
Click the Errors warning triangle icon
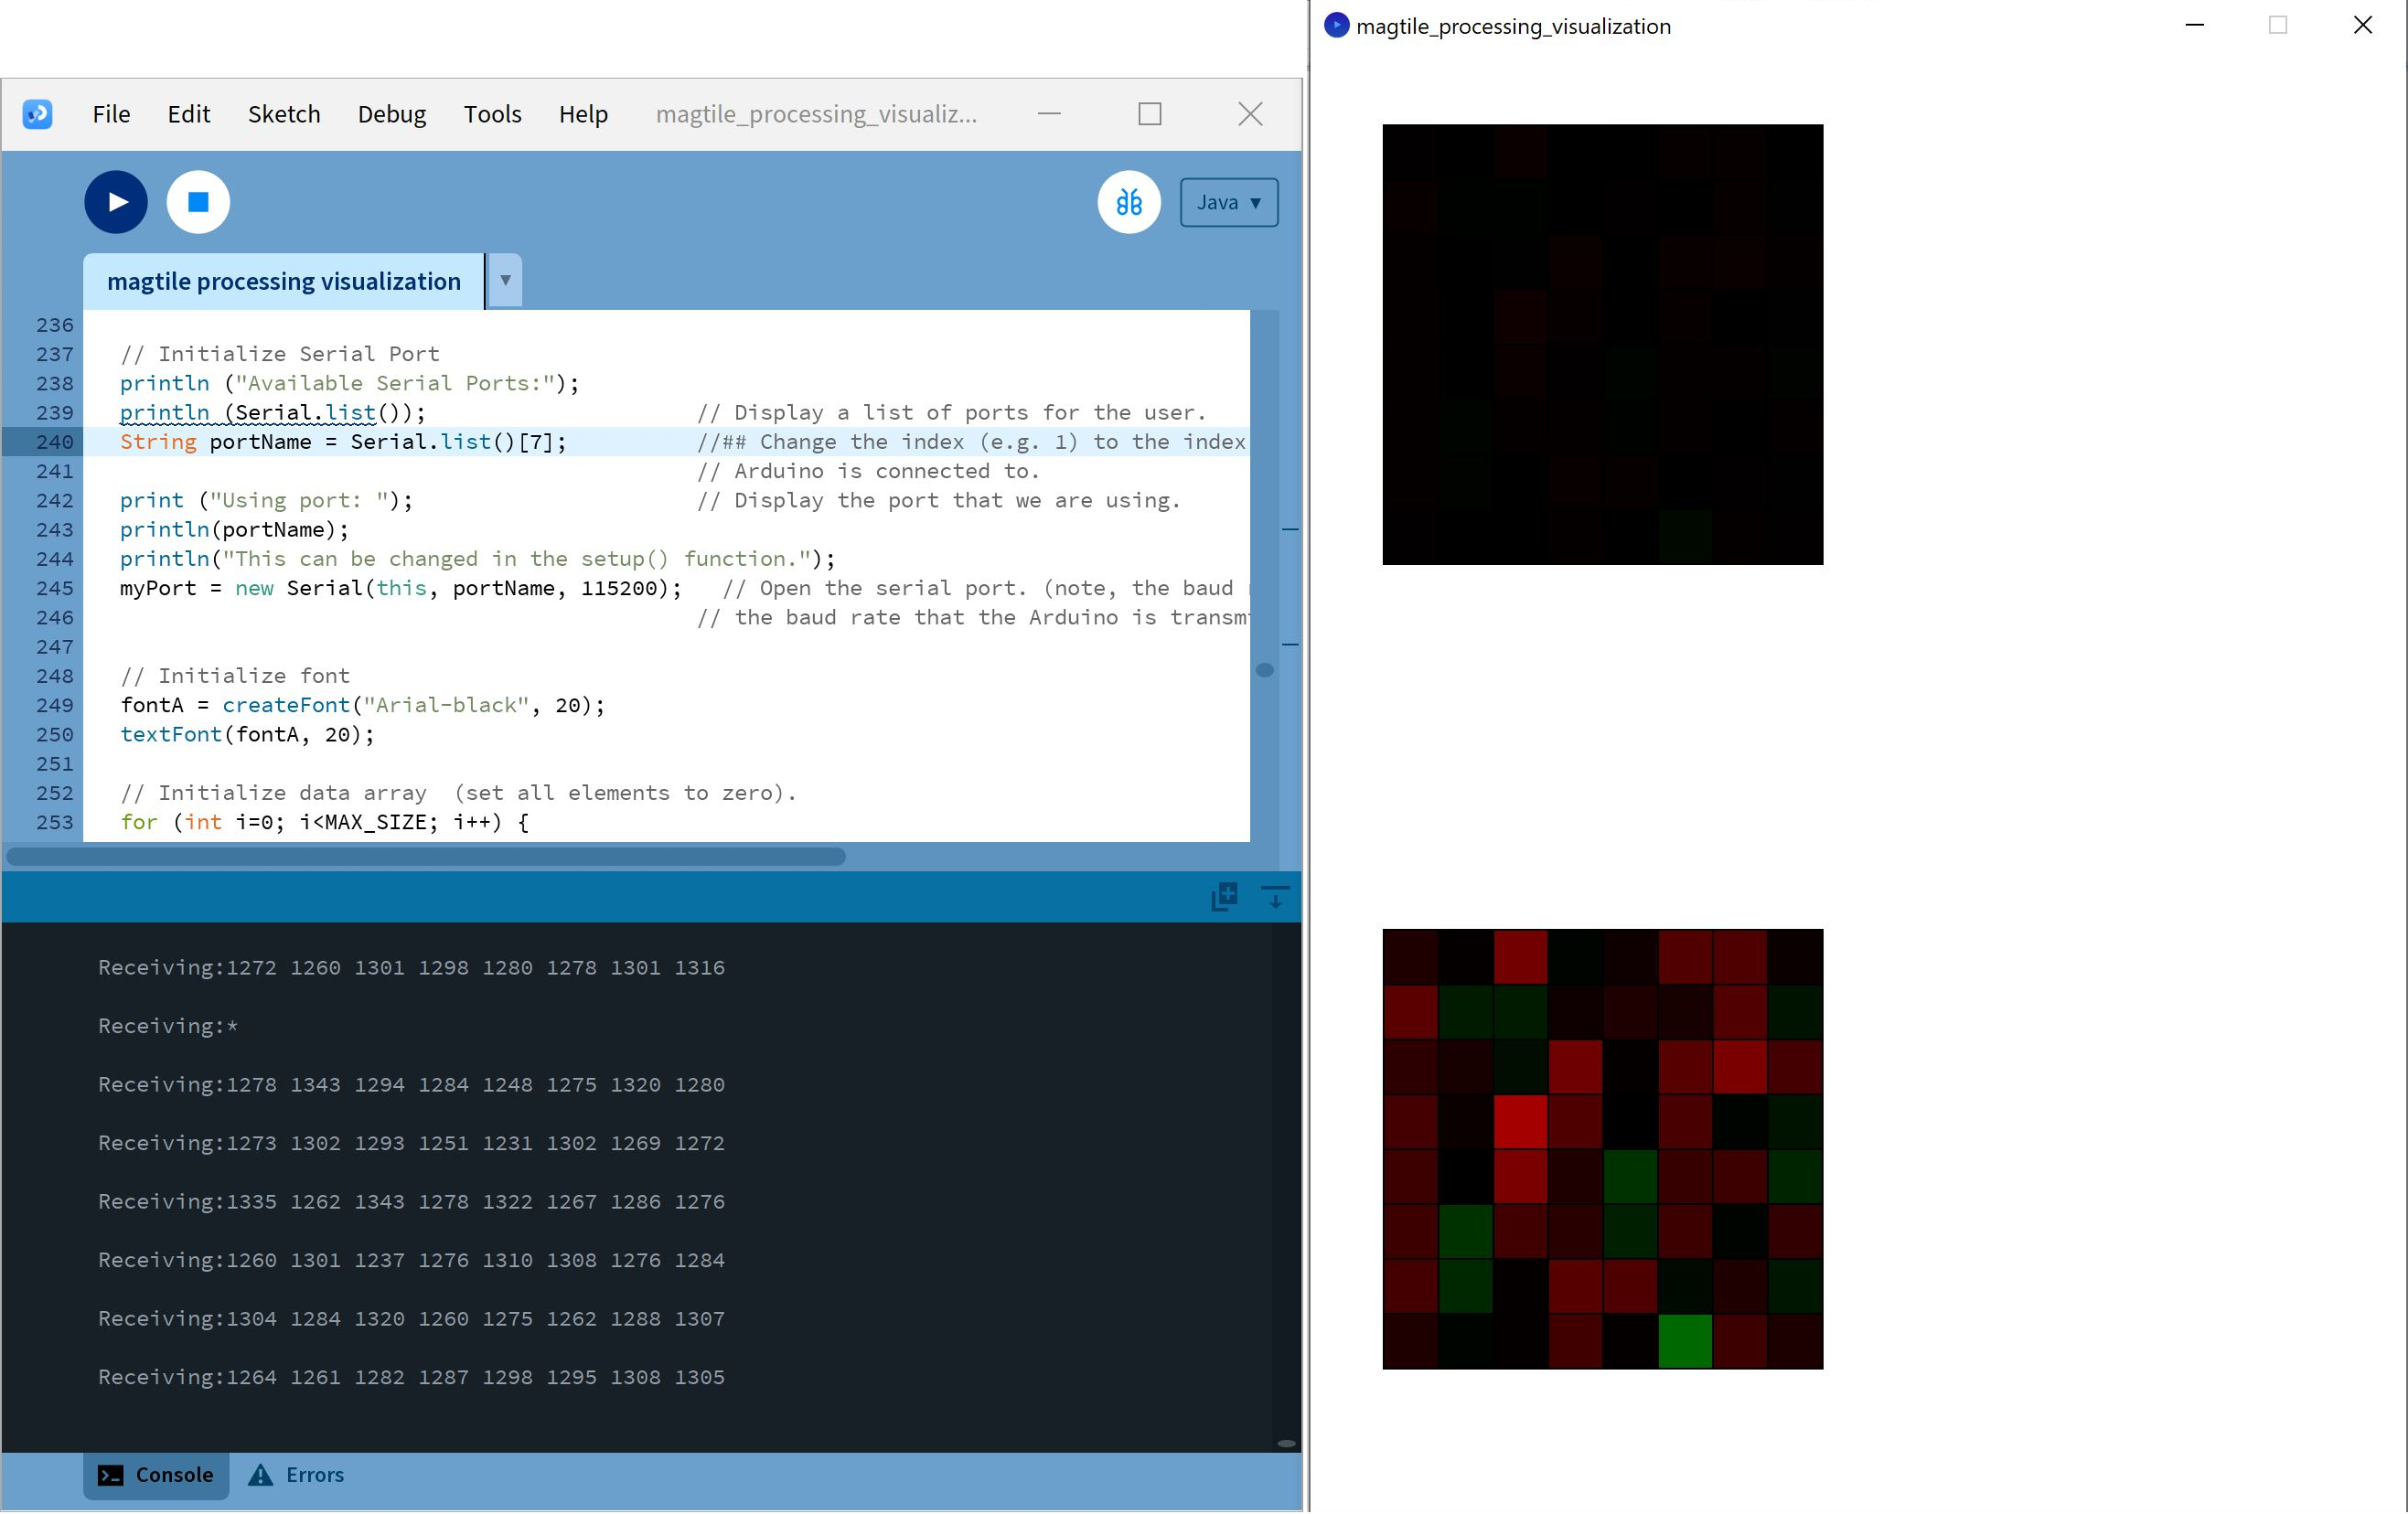point(260,1475)
